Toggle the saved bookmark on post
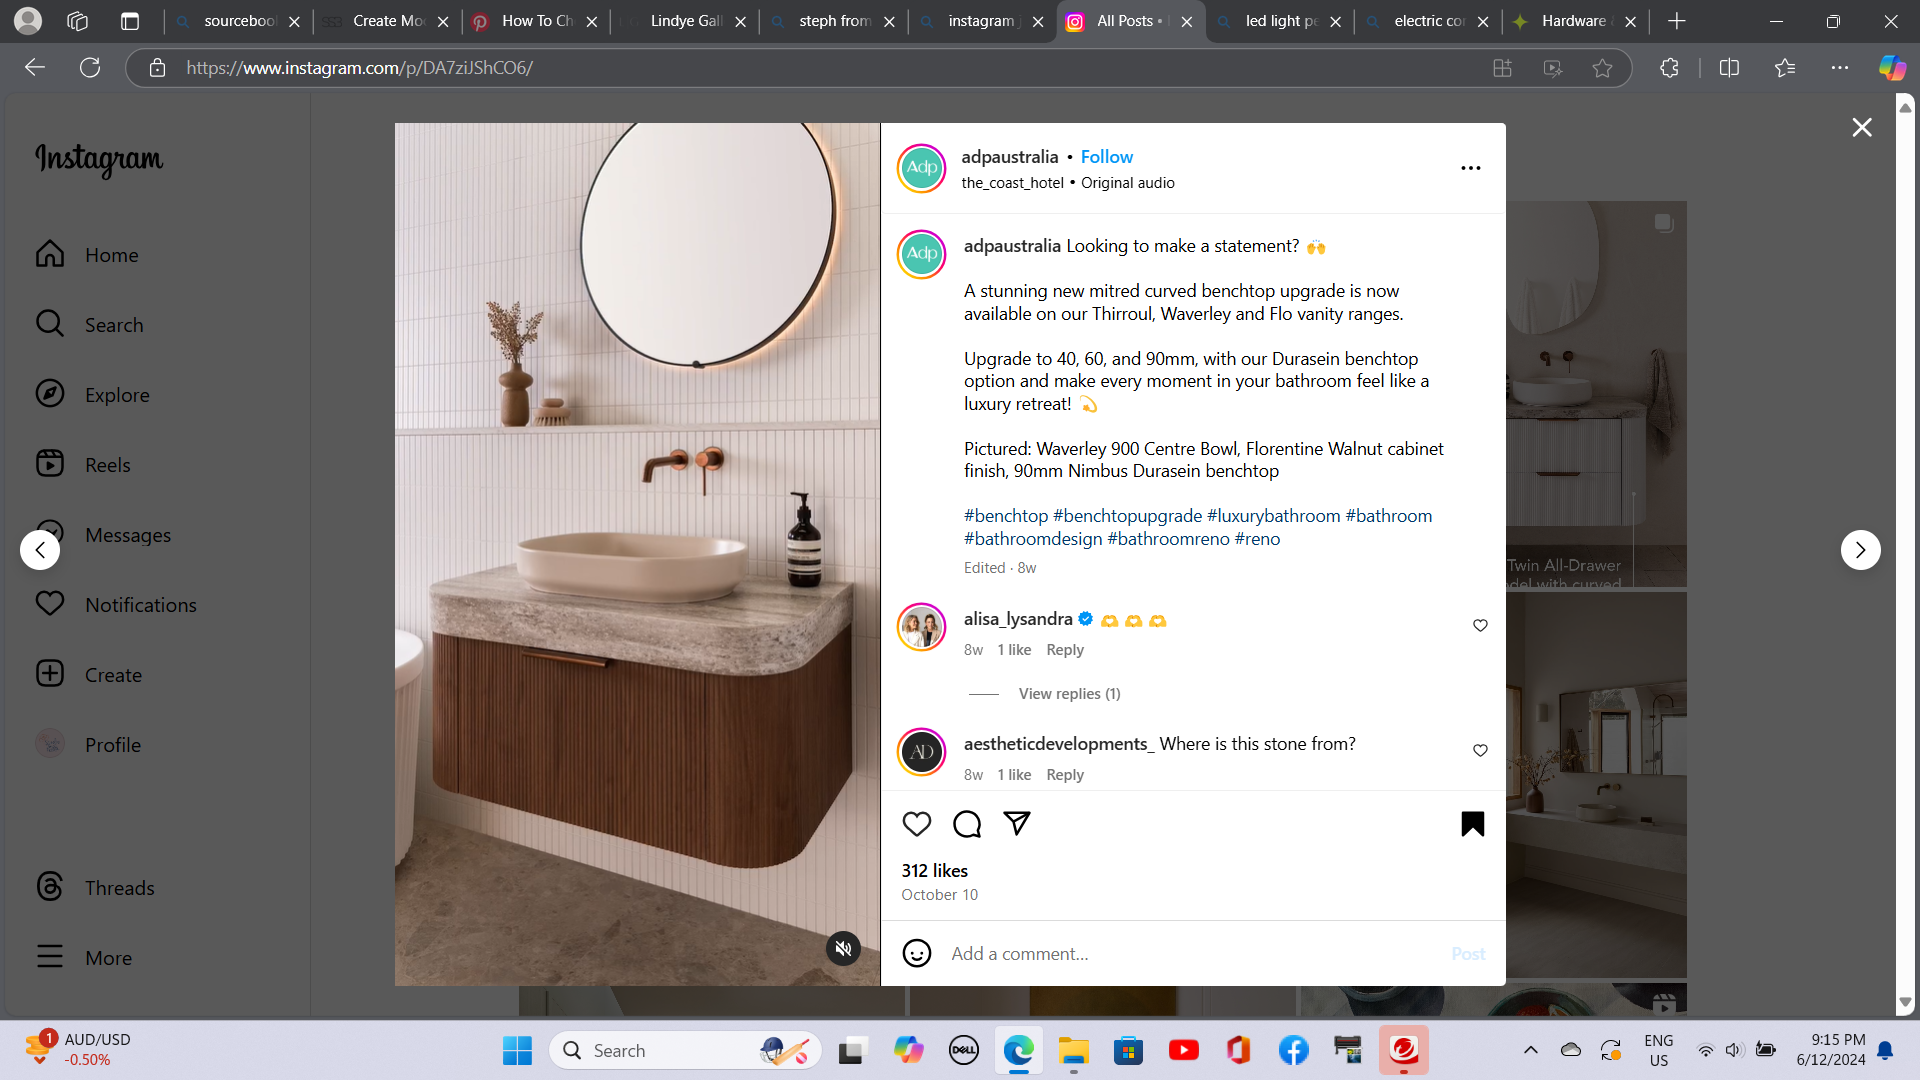This screenshot has width=1920, height=1080. pyautogui.click(x=1472, y=824)
